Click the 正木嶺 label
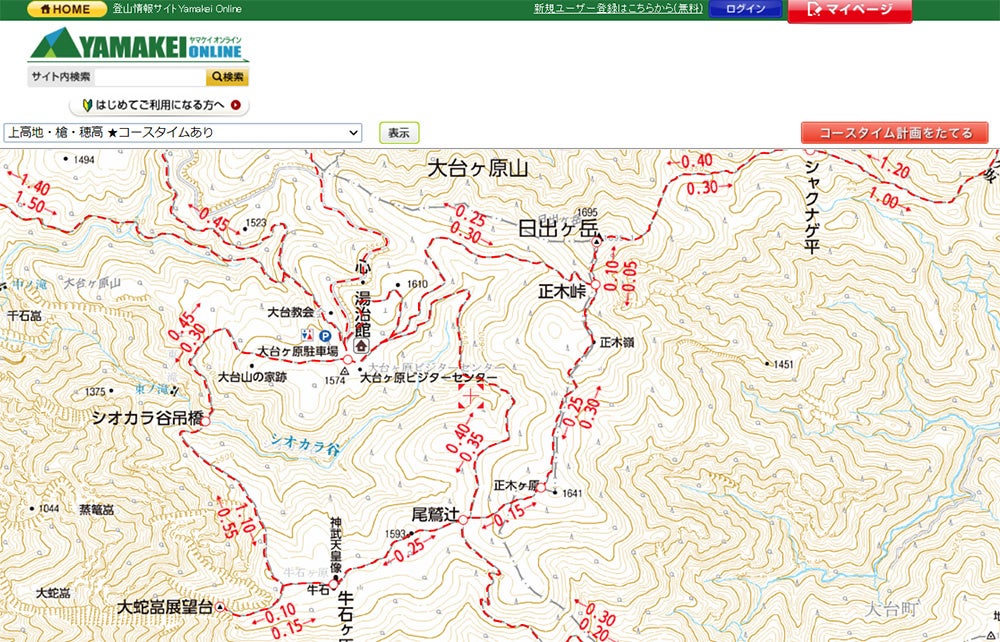This screenshot has width=1000, height=642. point(617,343)
